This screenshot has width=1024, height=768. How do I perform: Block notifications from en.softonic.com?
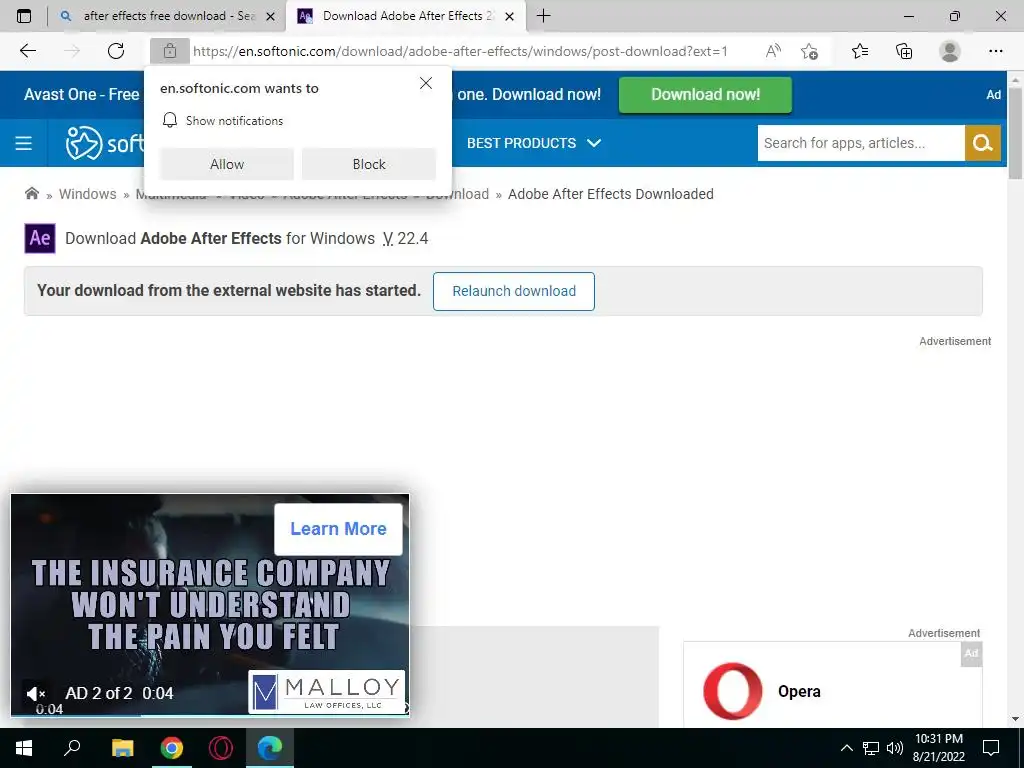click(x=369, y=164)
